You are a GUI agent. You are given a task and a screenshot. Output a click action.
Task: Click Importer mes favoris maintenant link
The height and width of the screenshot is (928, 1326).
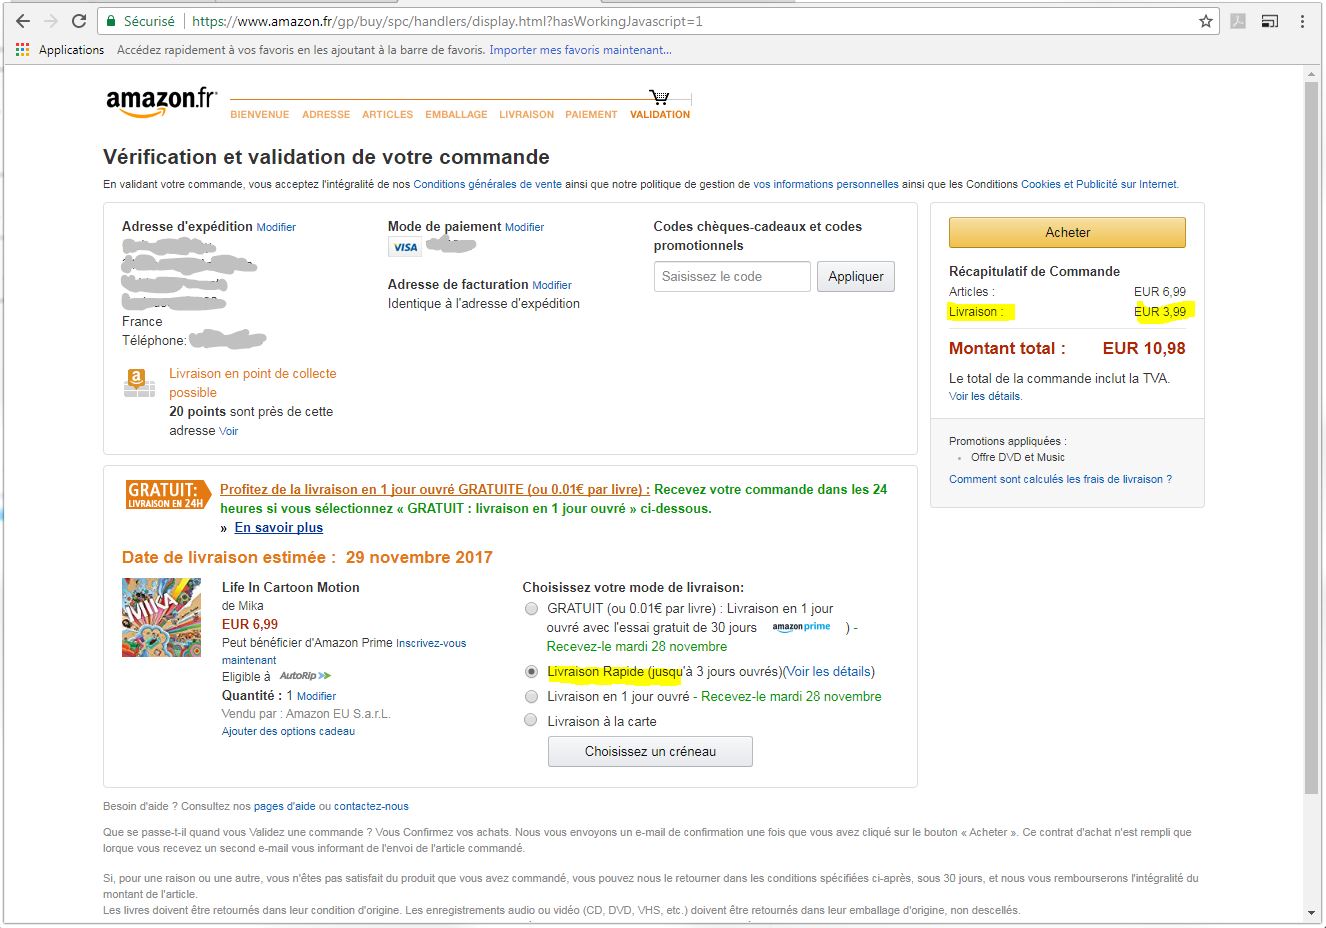point(580,50)
